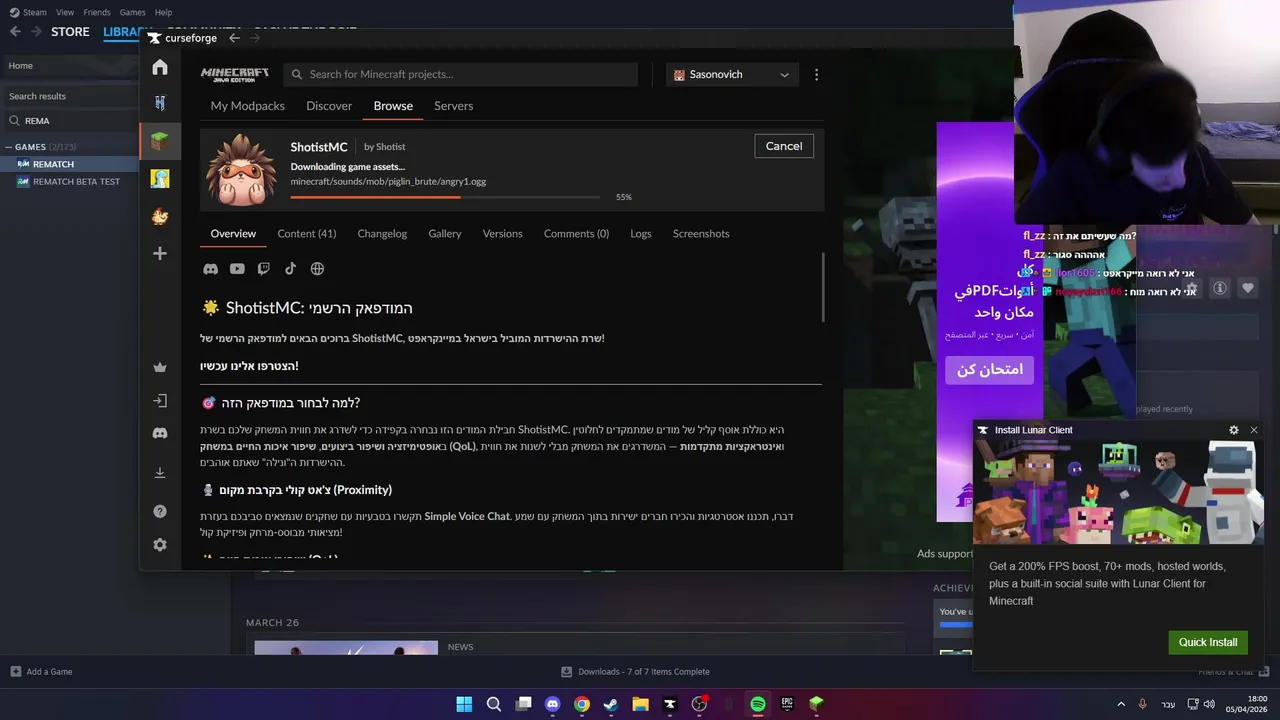The height and width of the screenshot is (720, 1280).
Task: Open the Discord icon in CurseForge sidebar
Action: (160, 433)
